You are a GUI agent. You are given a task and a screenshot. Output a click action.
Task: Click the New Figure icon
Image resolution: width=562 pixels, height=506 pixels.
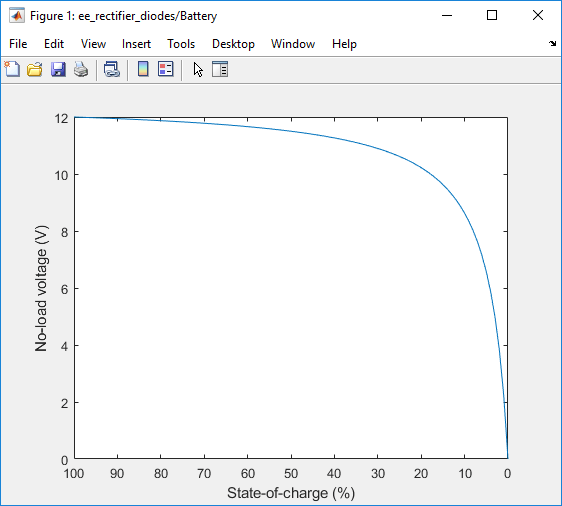[13, 69]
